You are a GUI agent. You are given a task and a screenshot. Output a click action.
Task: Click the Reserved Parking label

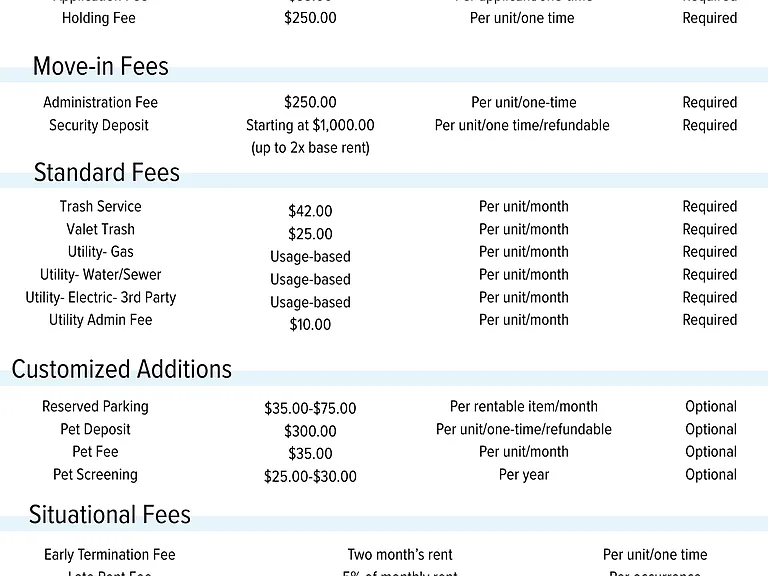95,407
